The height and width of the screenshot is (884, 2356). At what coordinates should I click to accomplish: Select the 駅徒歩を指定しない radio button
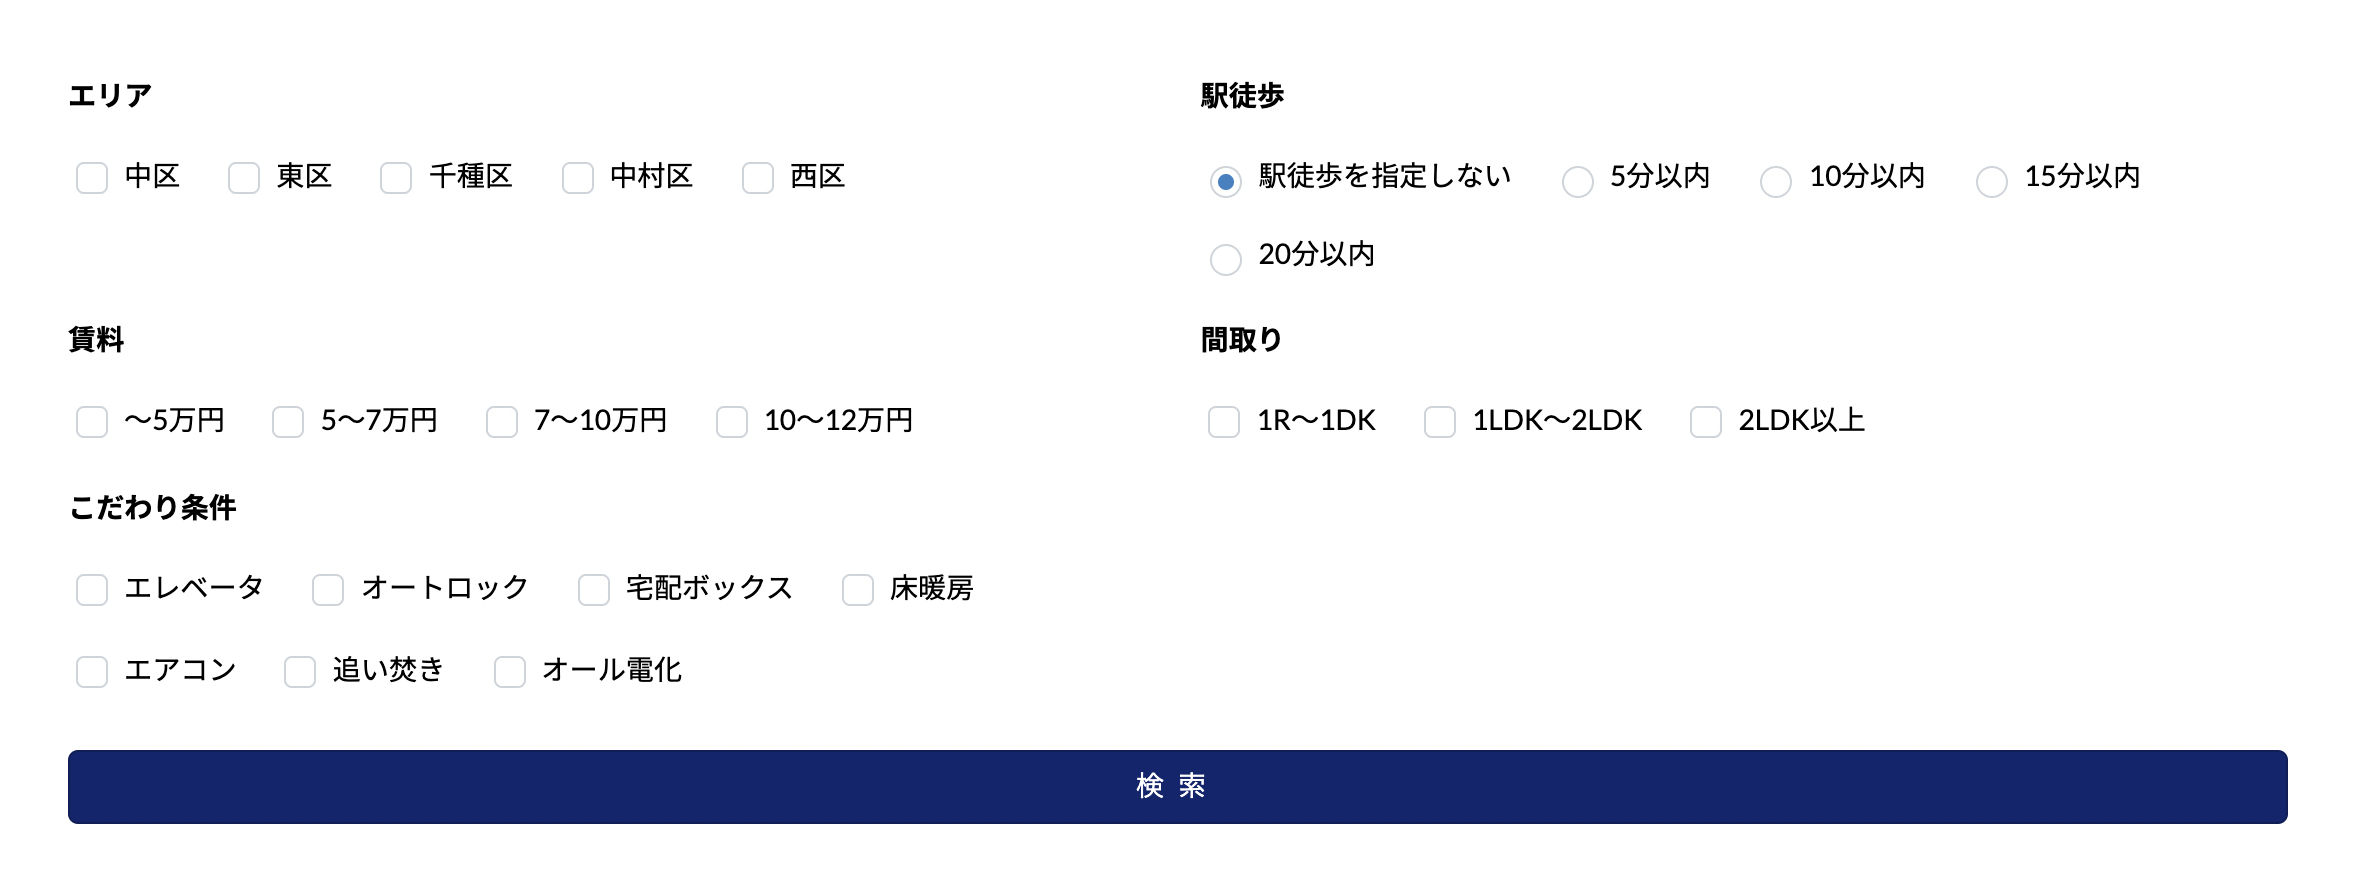[x=1226, y=181]
